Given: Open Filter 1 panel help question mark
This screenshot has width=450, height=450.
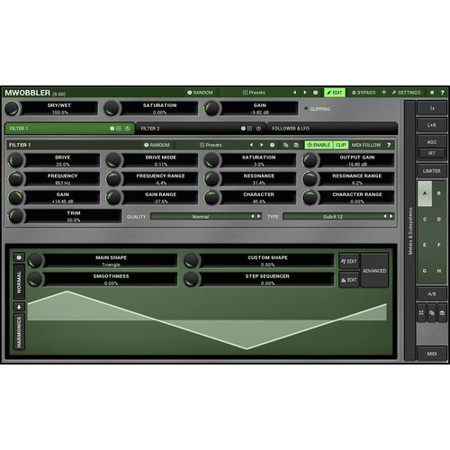Looking at the screenshot, I should pos(389,145).
